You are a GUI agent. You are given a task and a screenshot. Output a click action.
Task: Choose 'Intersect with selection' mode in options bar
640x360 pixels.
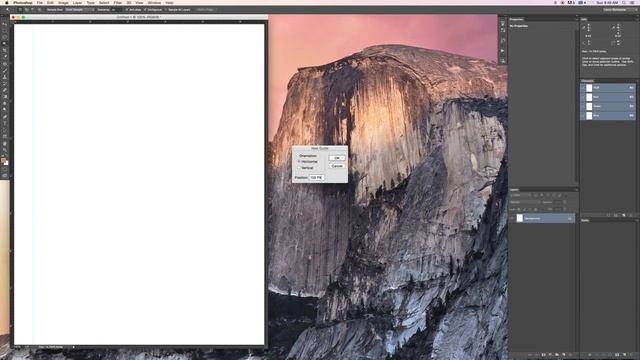coord(39,9)
